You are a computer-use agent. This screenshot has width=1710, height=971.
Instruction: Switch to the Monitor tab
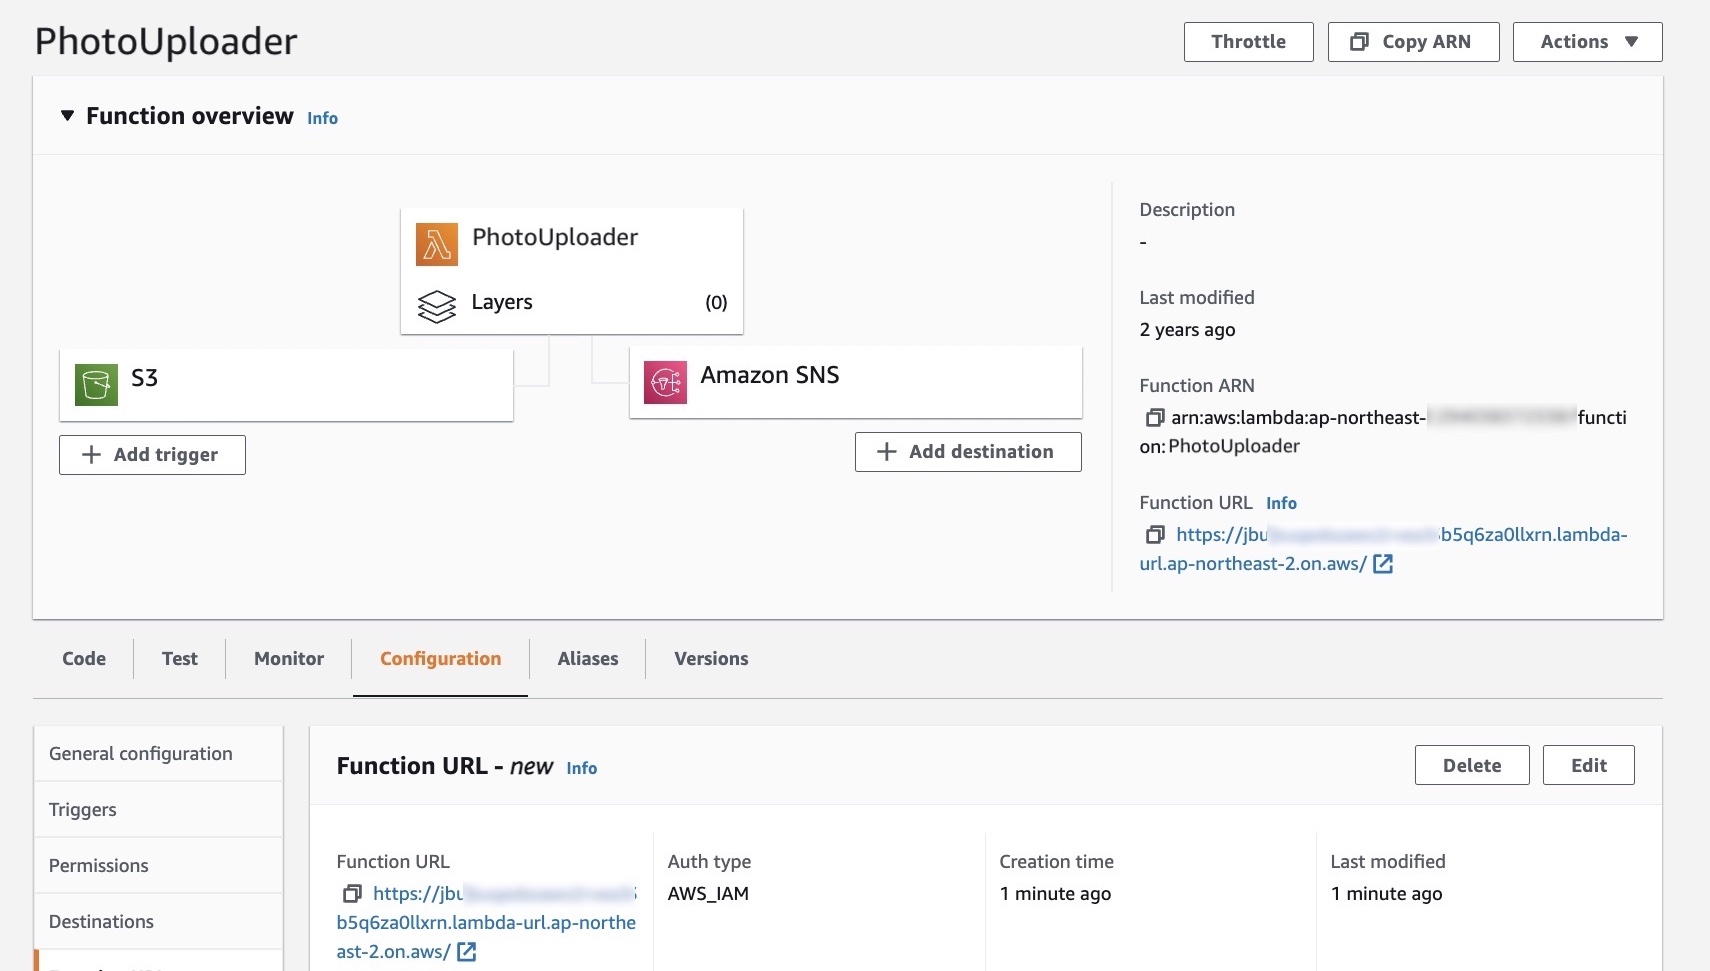tap(288, 658)
